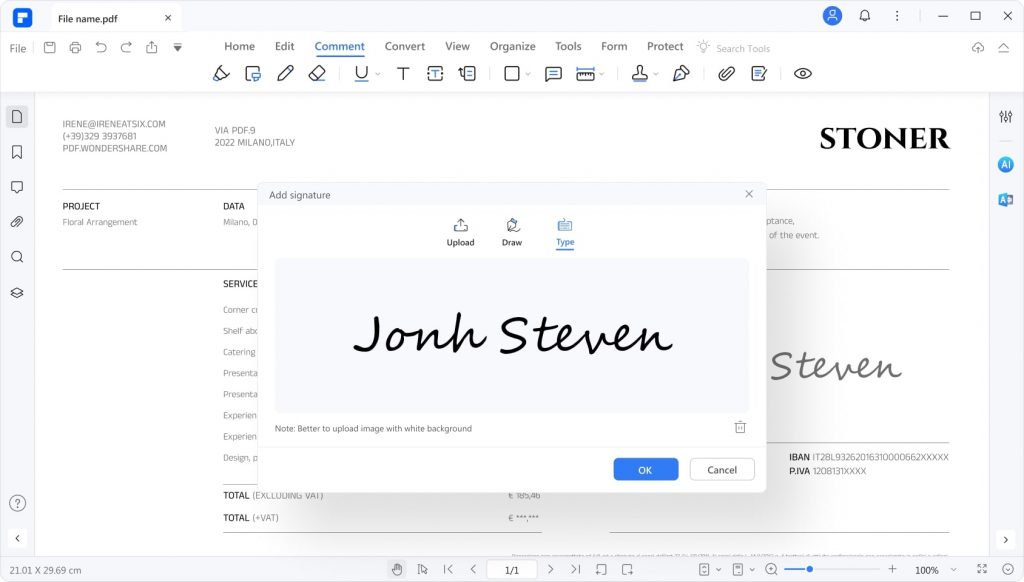Switch to the select cursor tool
The image size is (1024, 582).
coord(422,569)
